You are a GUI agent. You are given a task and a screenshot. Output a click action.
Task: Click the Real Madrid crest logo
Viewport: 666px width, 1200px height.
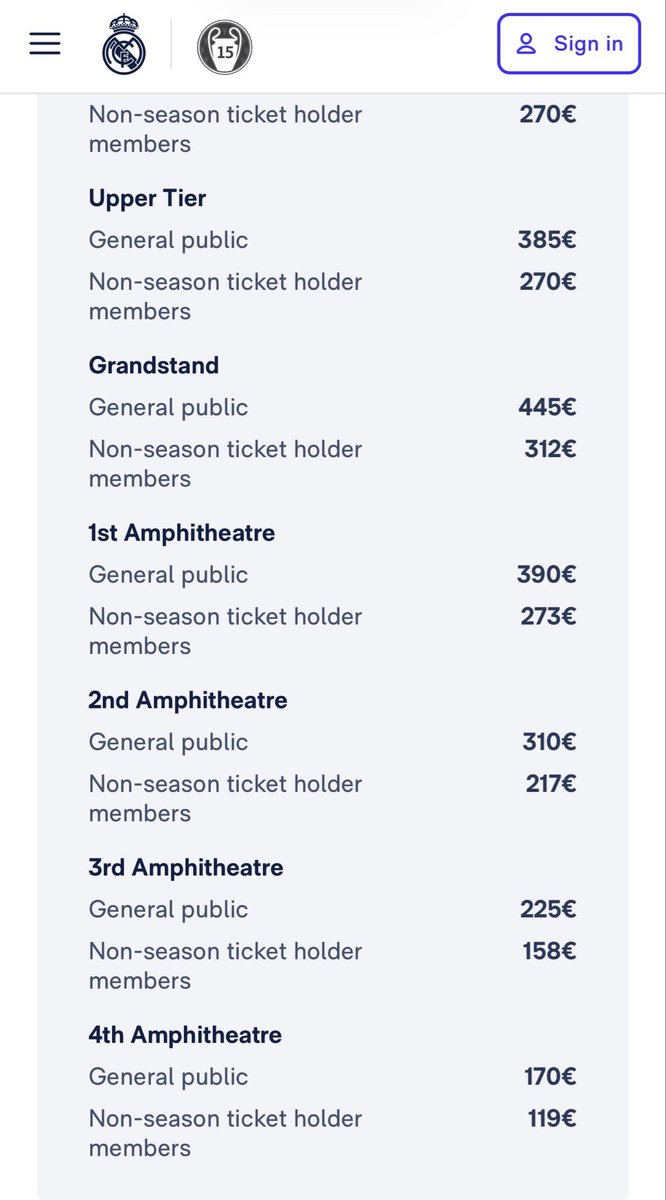pos(124,44)
